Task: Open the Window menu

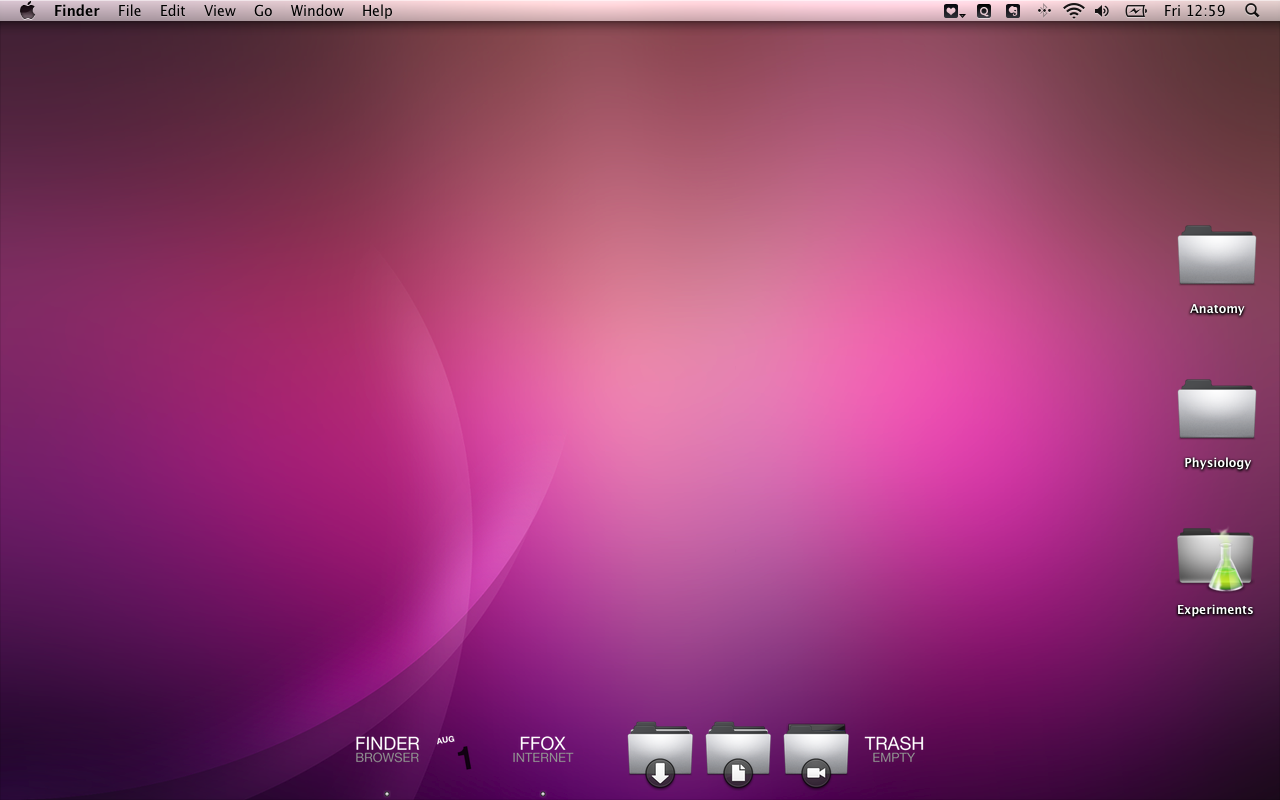Action: (317, 11)
